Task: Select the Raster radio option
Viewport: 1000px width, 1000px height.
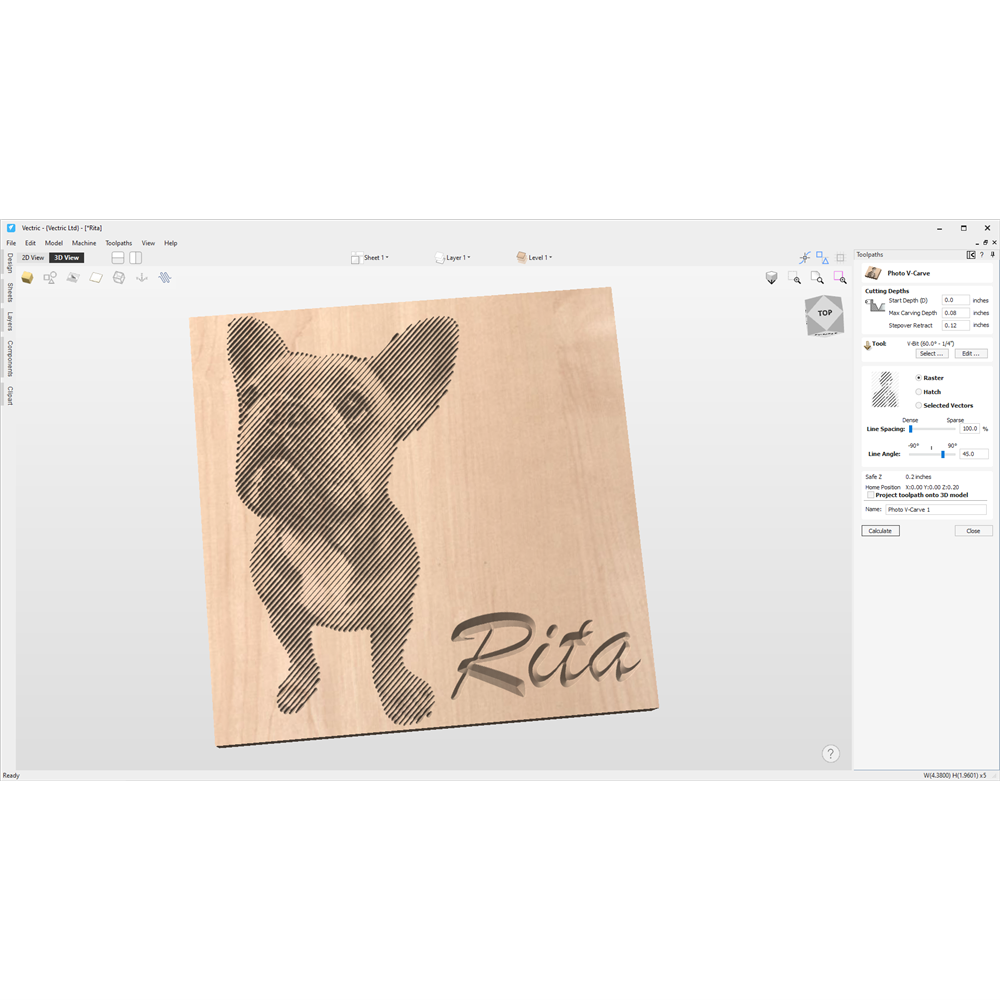Action: [918, 378]
